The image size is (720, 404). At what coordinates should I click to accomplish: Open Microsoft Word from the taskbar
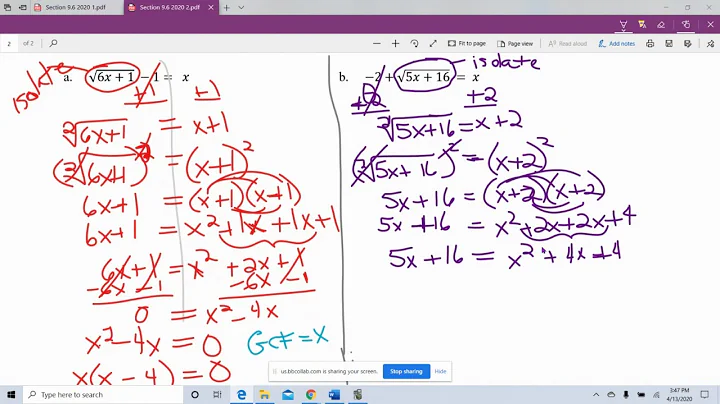coord(334,395)
